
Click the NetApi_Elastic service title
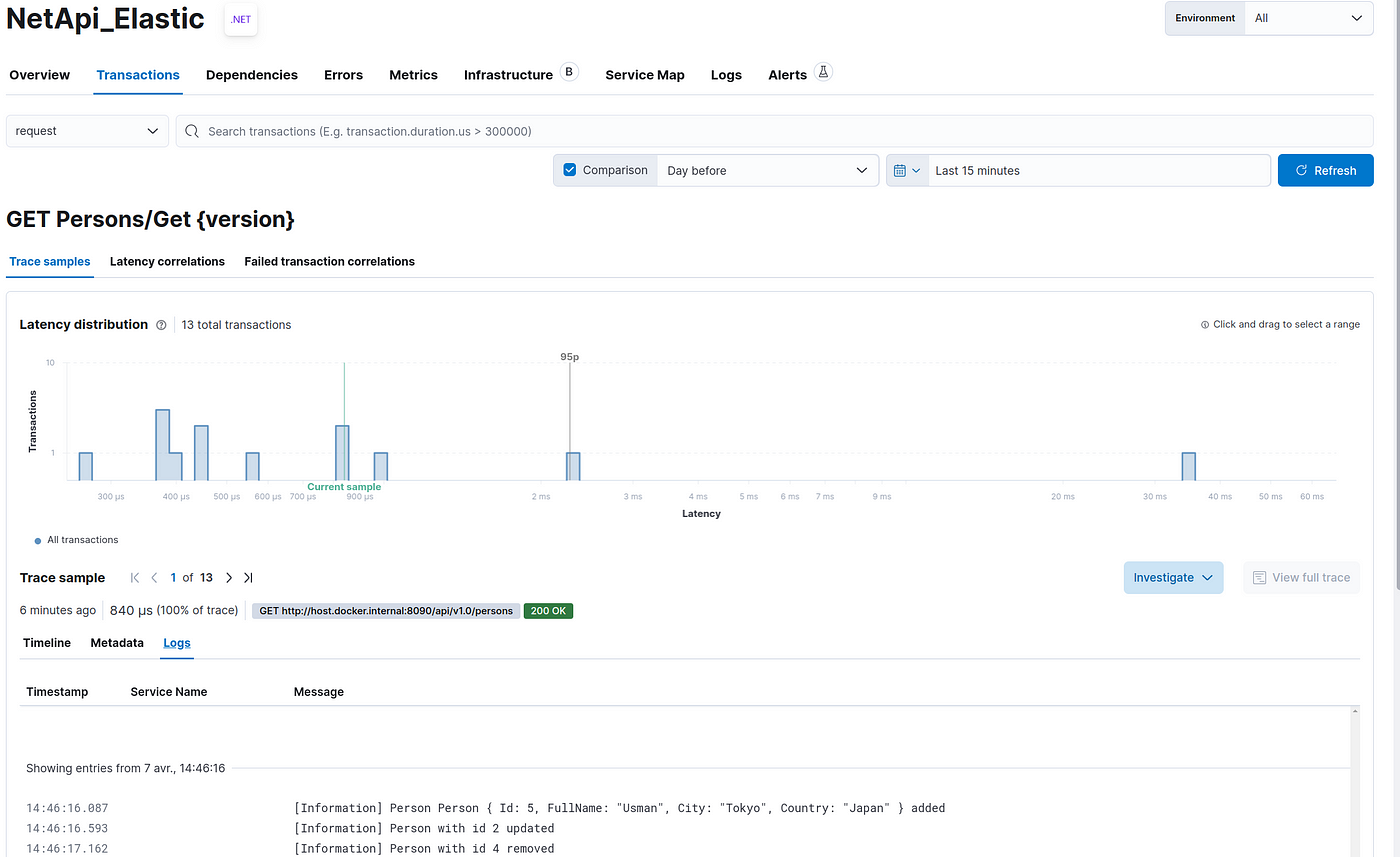105,18
